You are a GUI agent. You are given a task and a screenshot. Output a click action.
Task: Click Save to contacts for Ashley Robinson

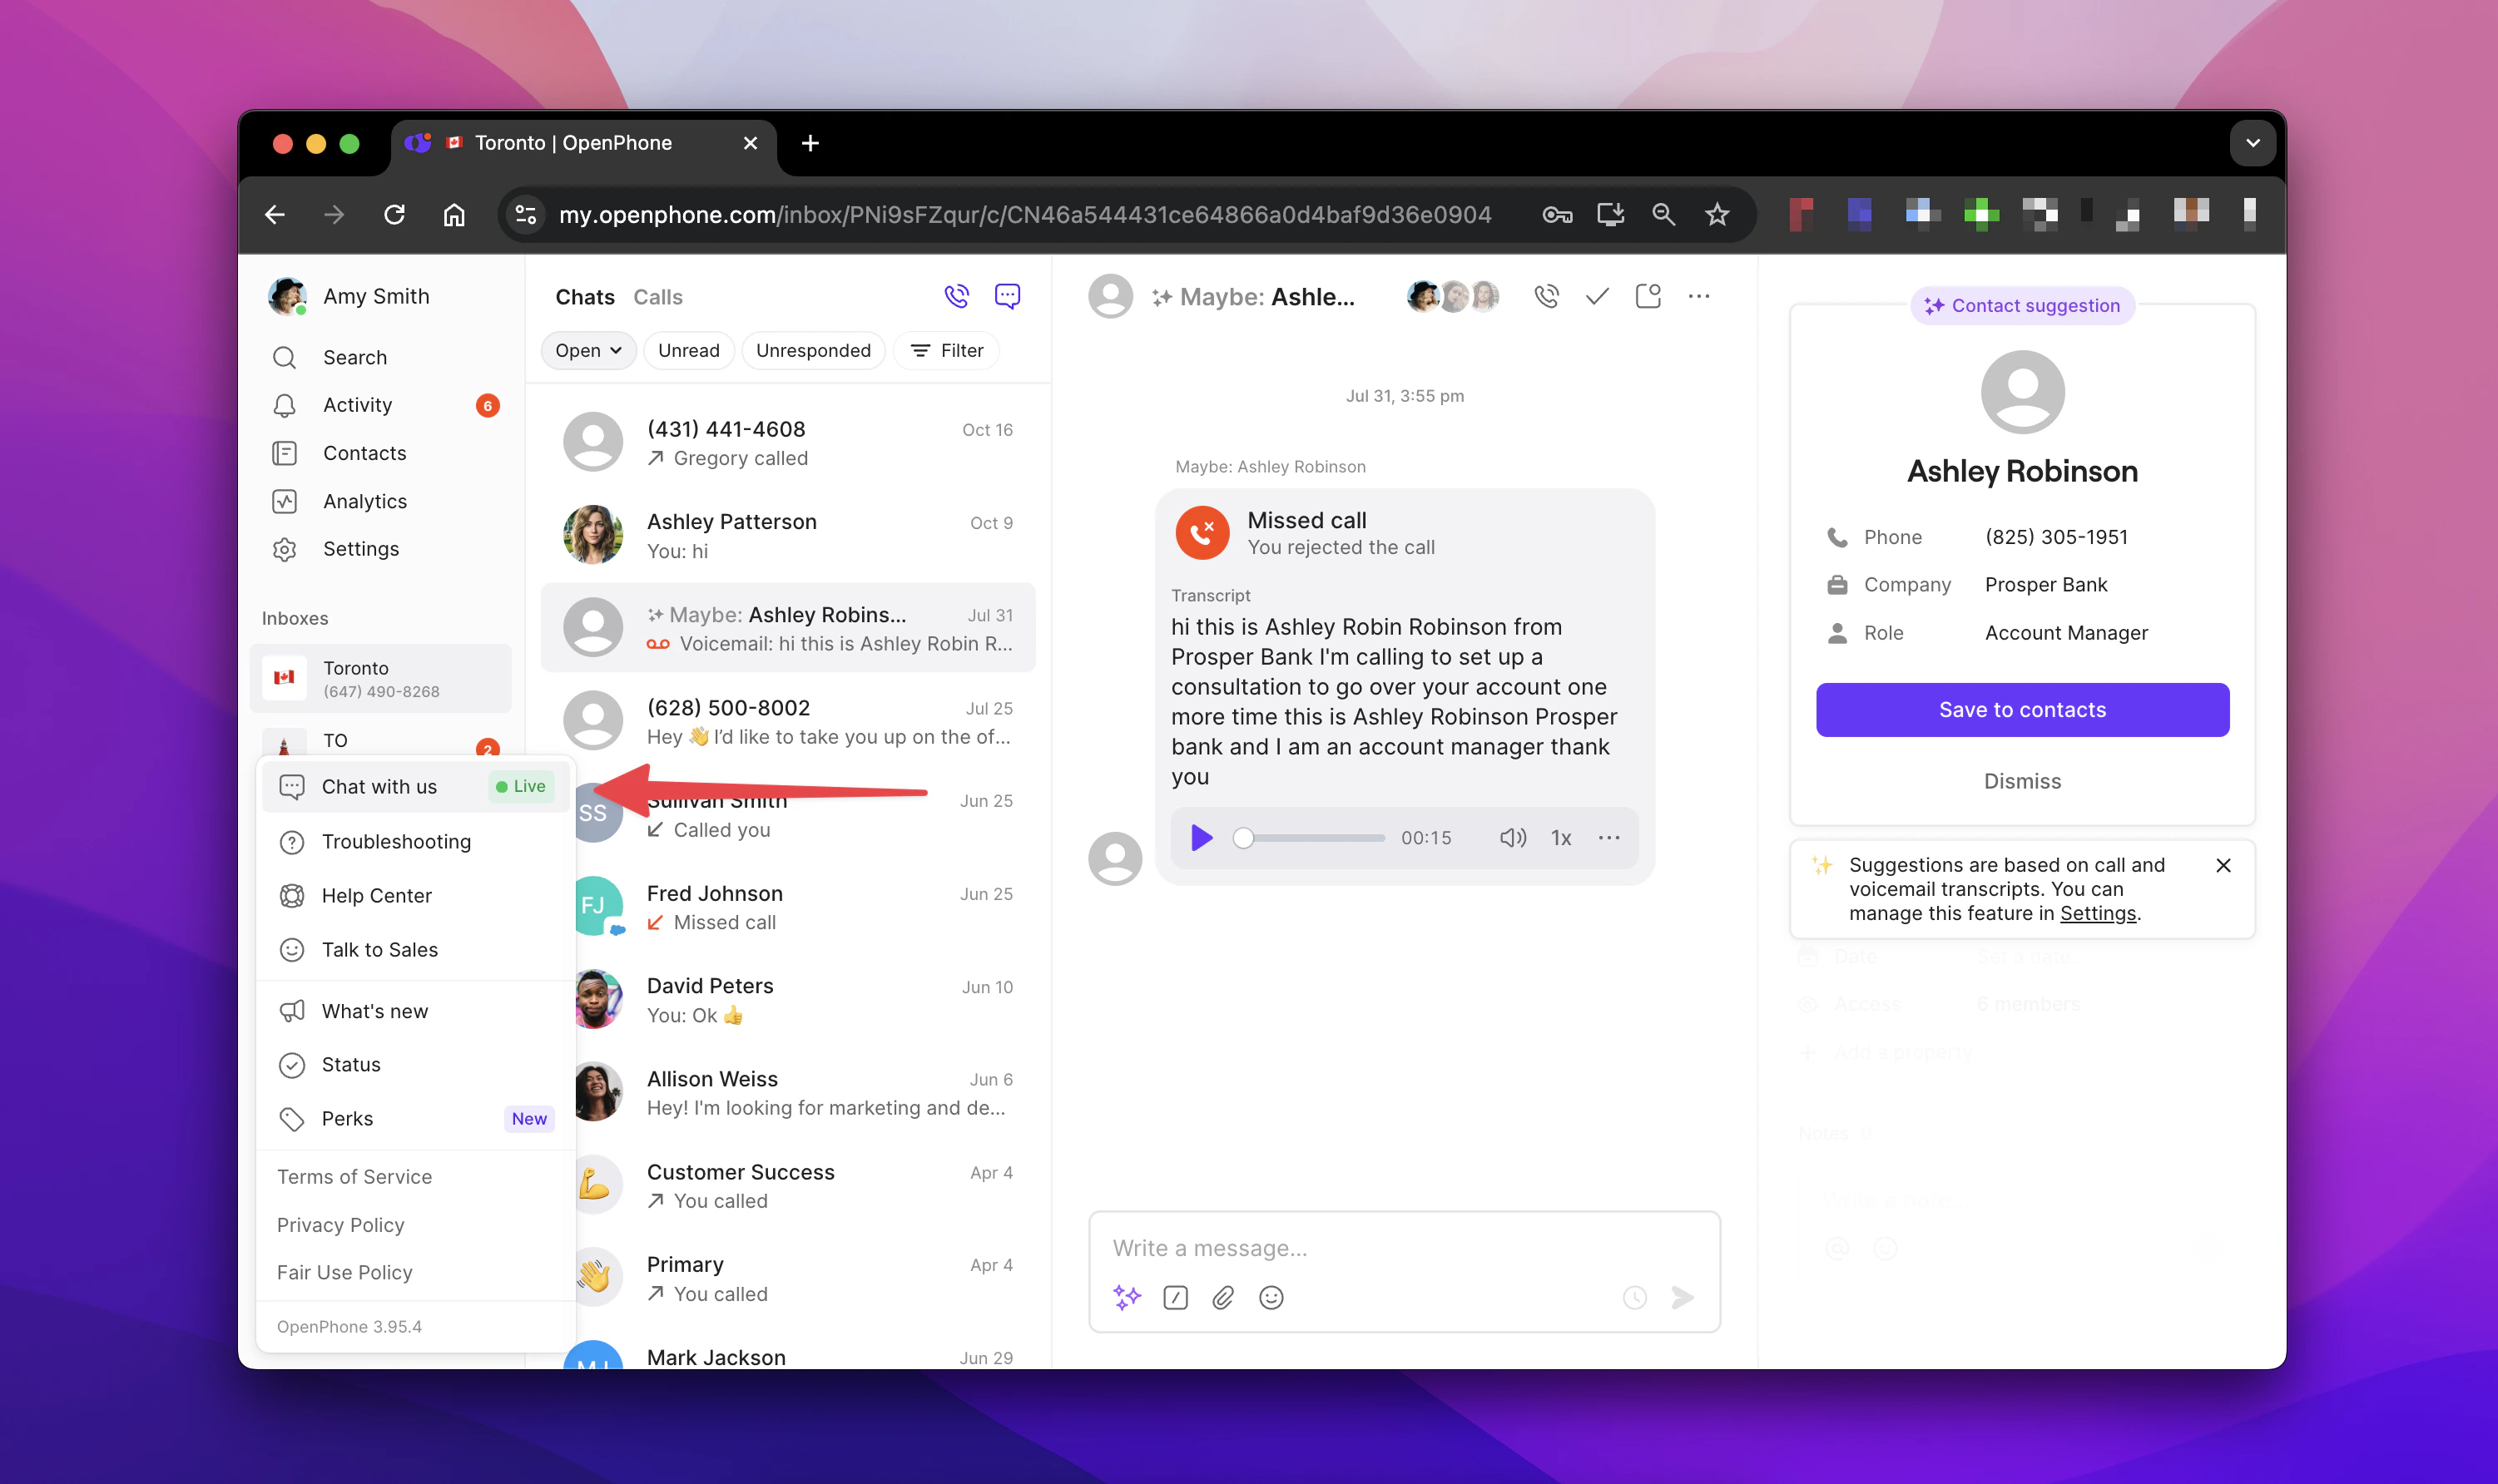[x=2021, y=709]
